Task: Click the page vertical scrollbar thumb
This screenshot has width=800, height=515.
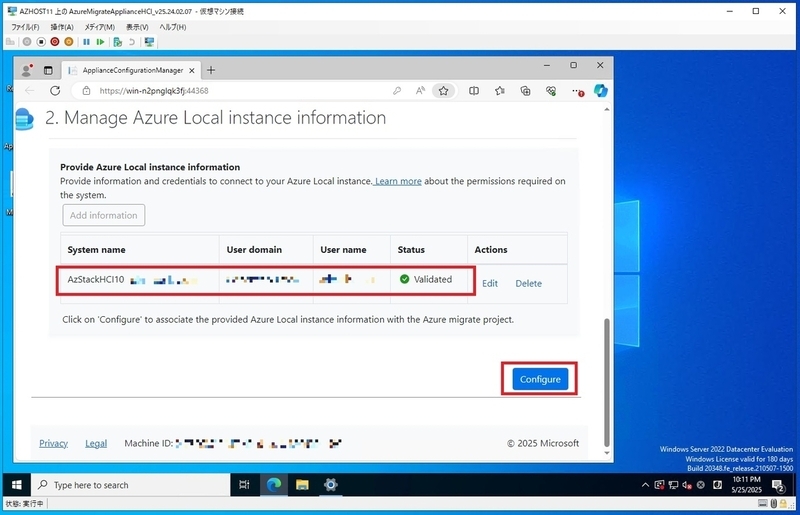Action: pyautogui.click(x=607, y=382)
